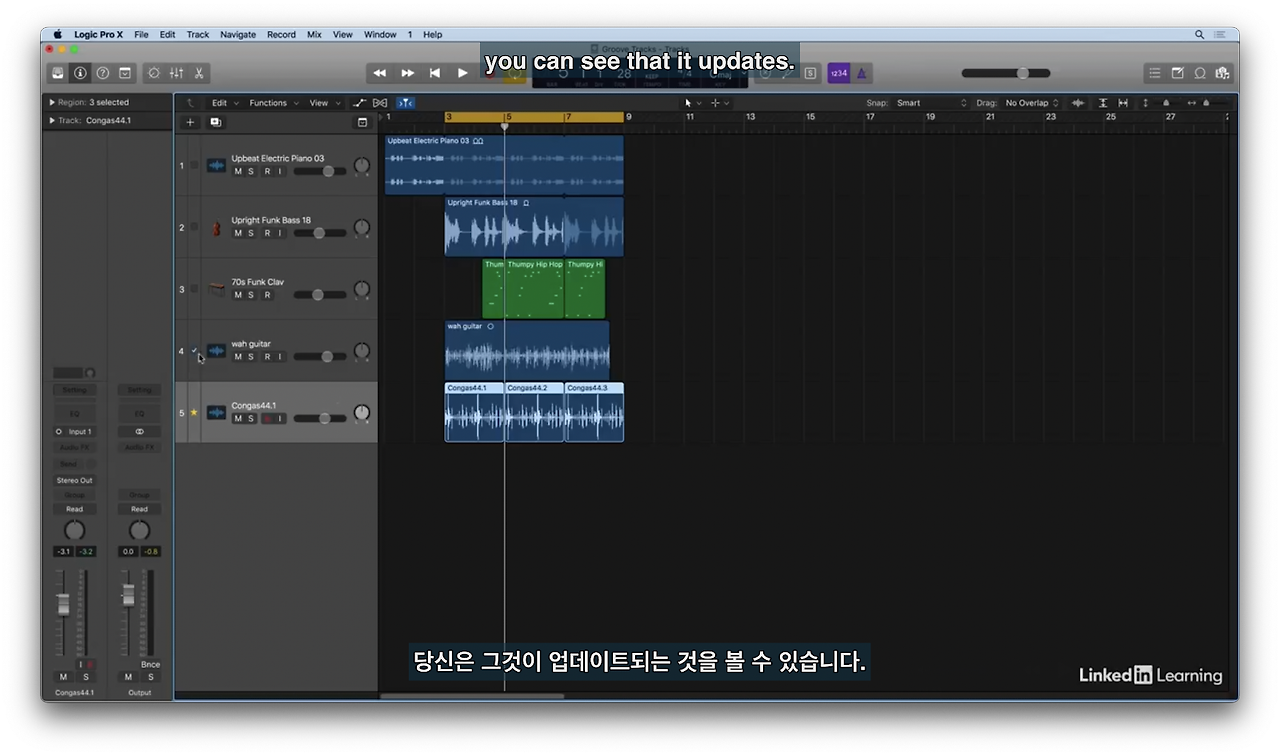Open the left-click pointer tool menu
This screenshot has width=1280, height=756.
[692, 103]
